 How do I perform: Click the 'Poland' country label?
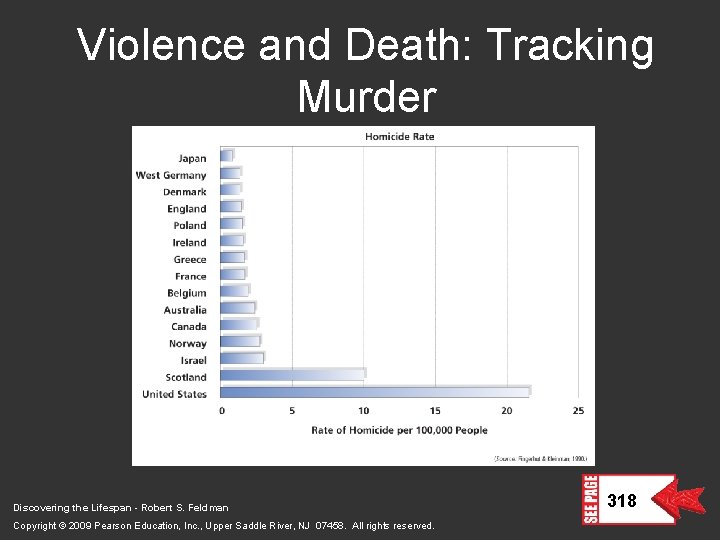190,225
